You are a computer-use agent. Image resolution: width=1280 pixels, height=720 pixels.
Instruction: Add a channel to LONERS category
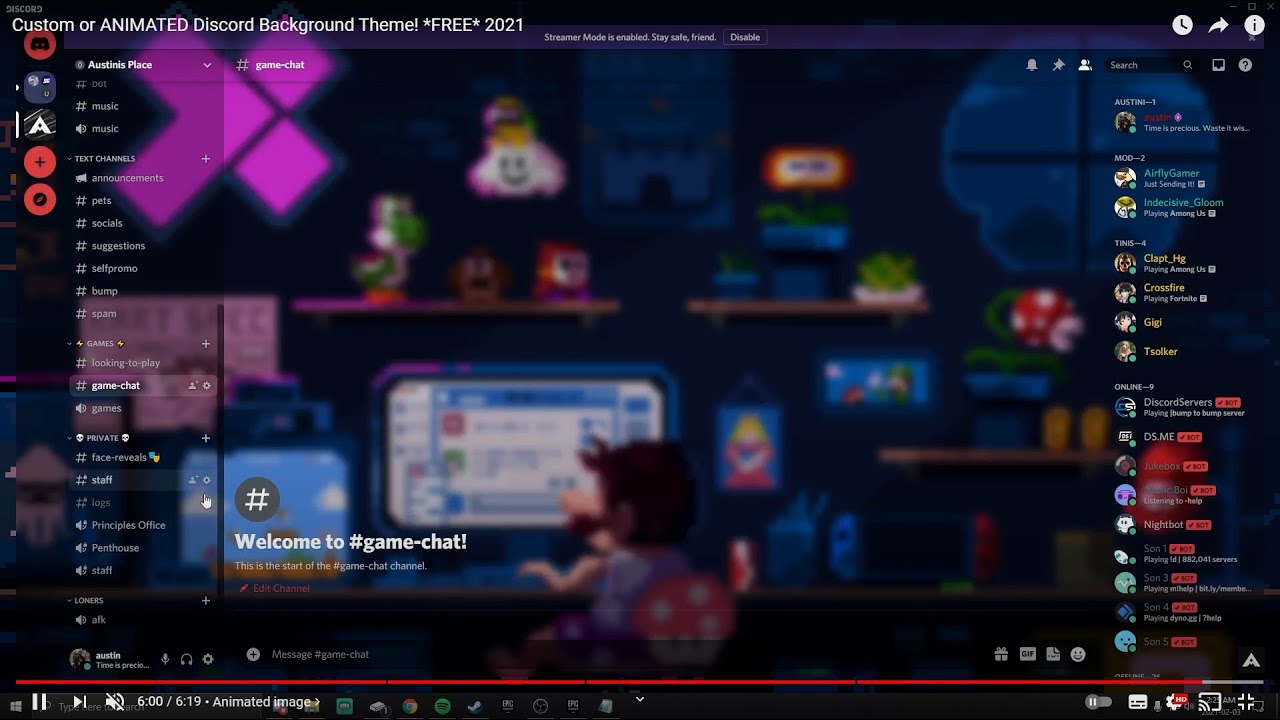click(206, 600)
